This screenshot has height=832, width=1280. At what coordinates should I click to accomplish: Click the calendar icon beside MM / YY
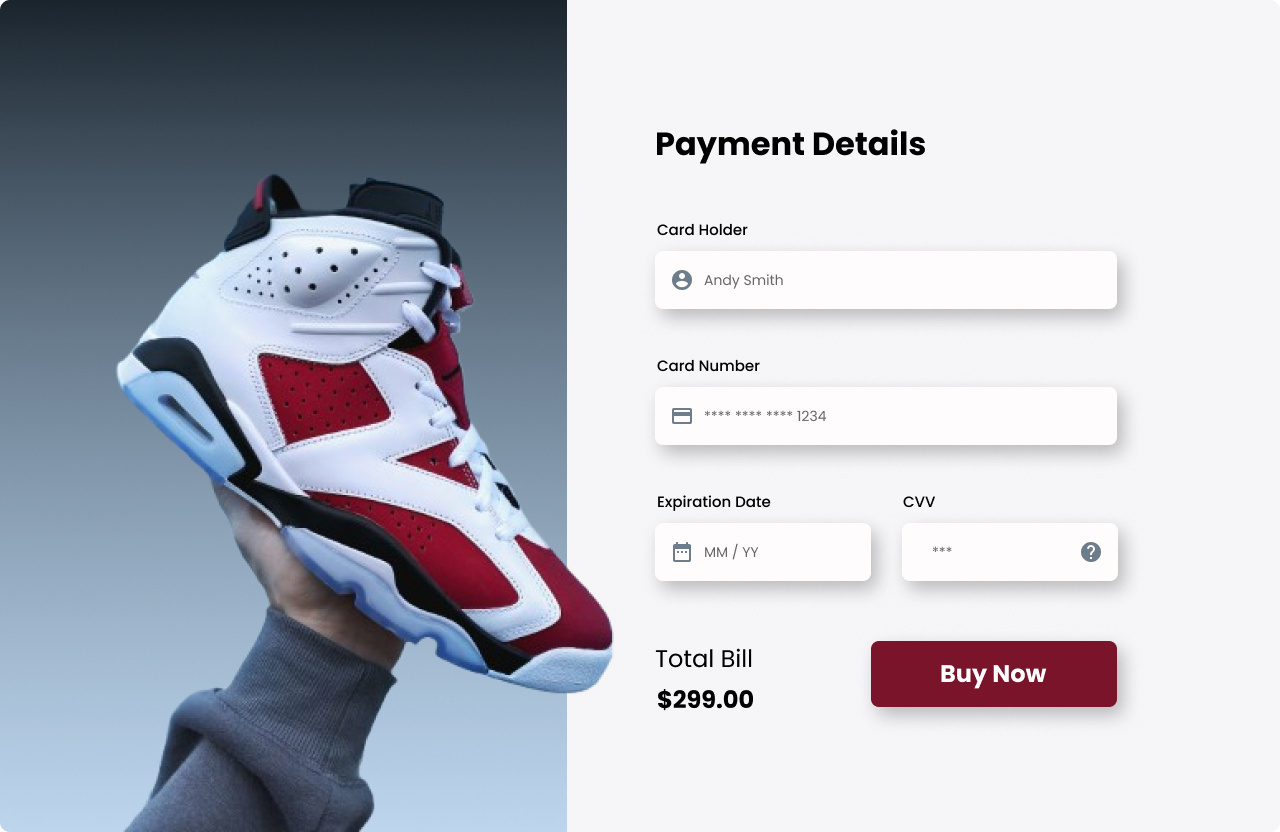click(682, 552)
